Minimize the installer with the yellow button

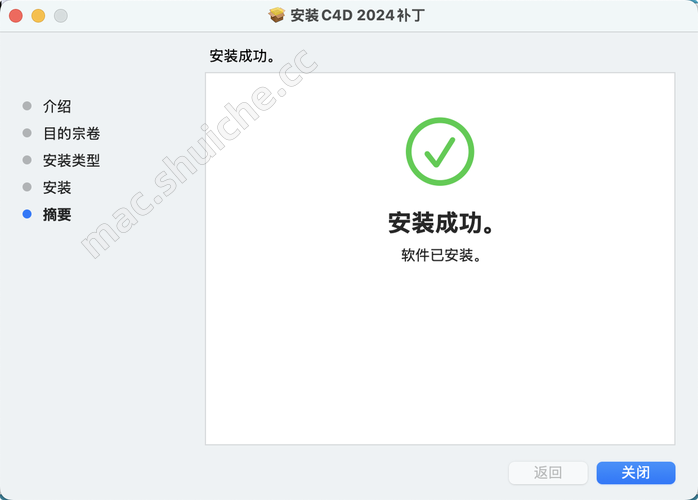tap(38, 16)
